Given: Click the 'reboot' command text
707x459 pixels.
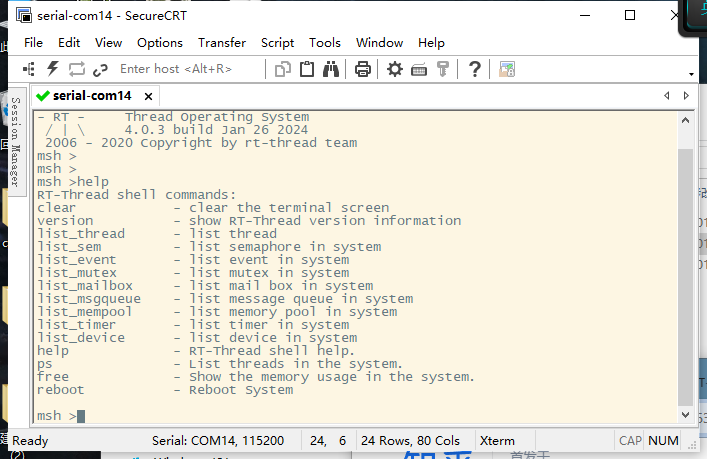Looking at the screenshot, I should point(60,390).
